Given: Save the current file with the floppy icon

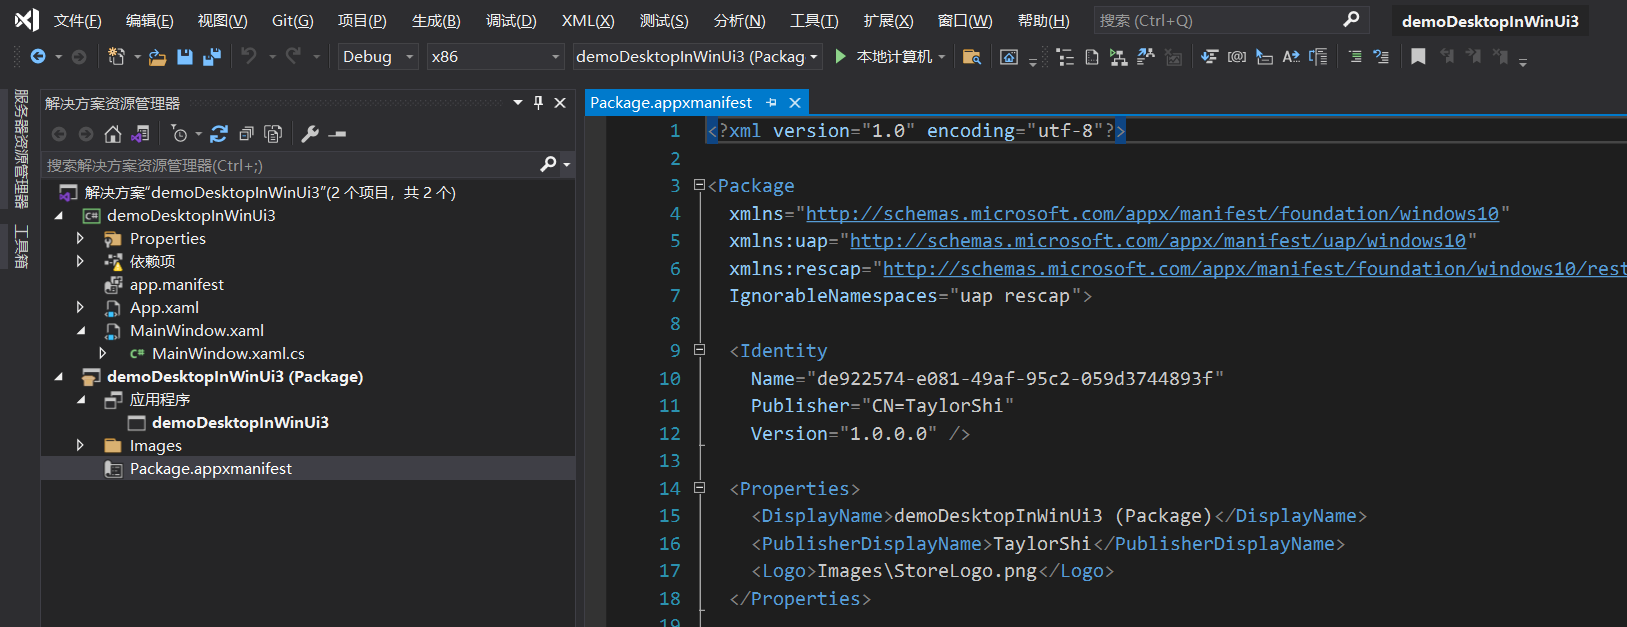Looking at the screenshot, I should pos(184,57).
